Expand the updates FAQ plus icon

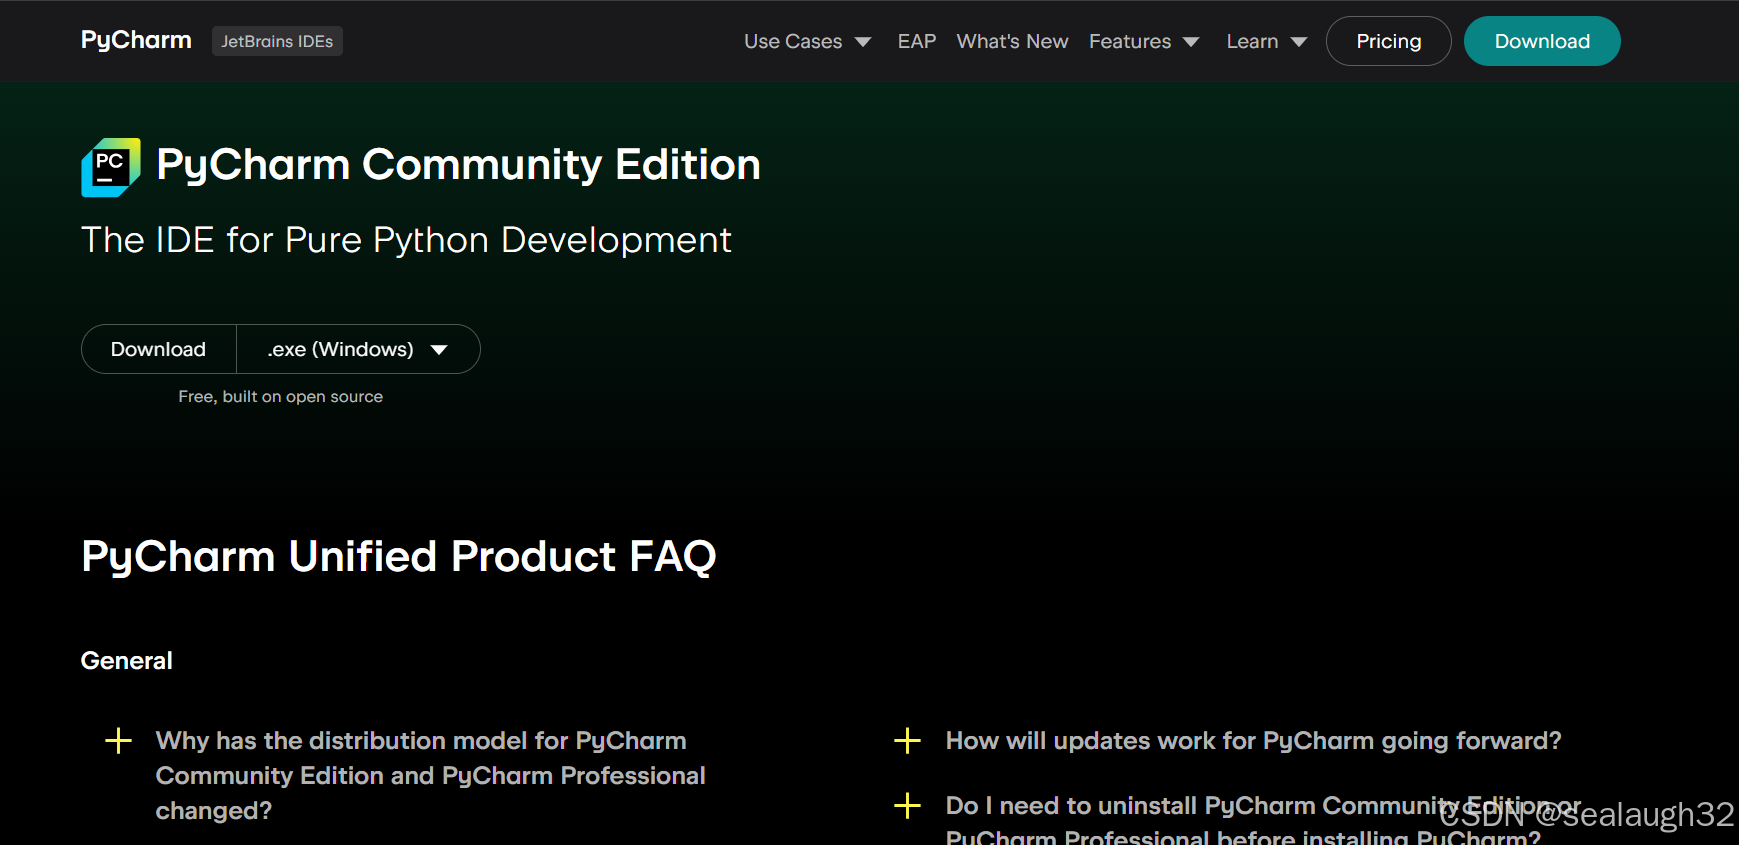907,741
